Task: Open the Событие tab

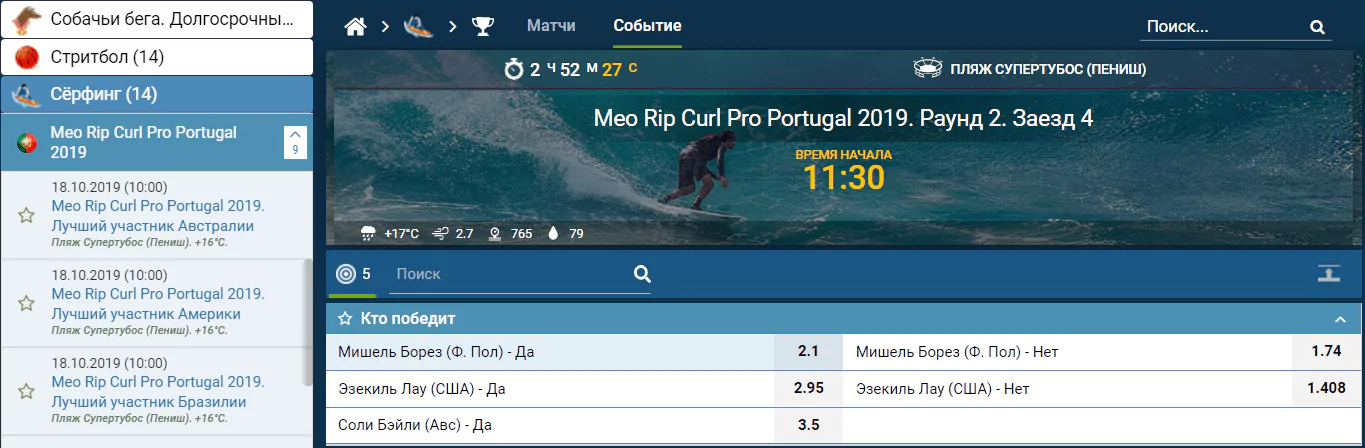Action: pos(647,26)
